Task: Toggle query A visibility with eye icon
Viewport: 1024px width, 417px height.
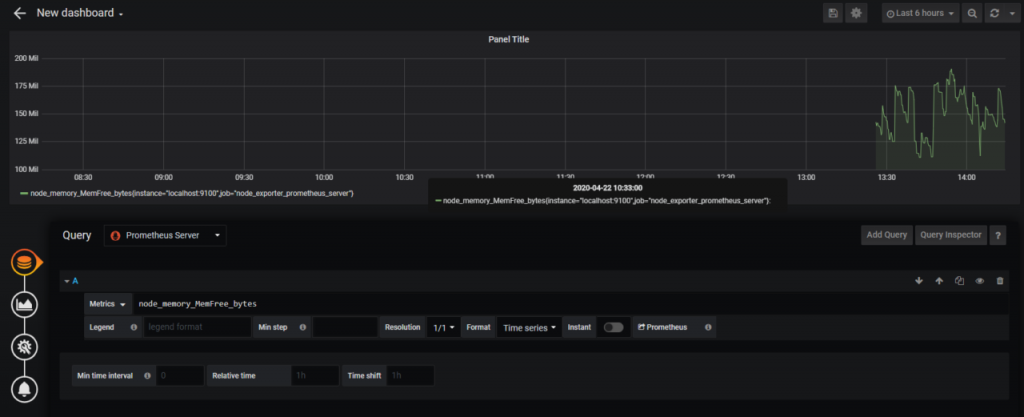Action: [x=979, y=281]
